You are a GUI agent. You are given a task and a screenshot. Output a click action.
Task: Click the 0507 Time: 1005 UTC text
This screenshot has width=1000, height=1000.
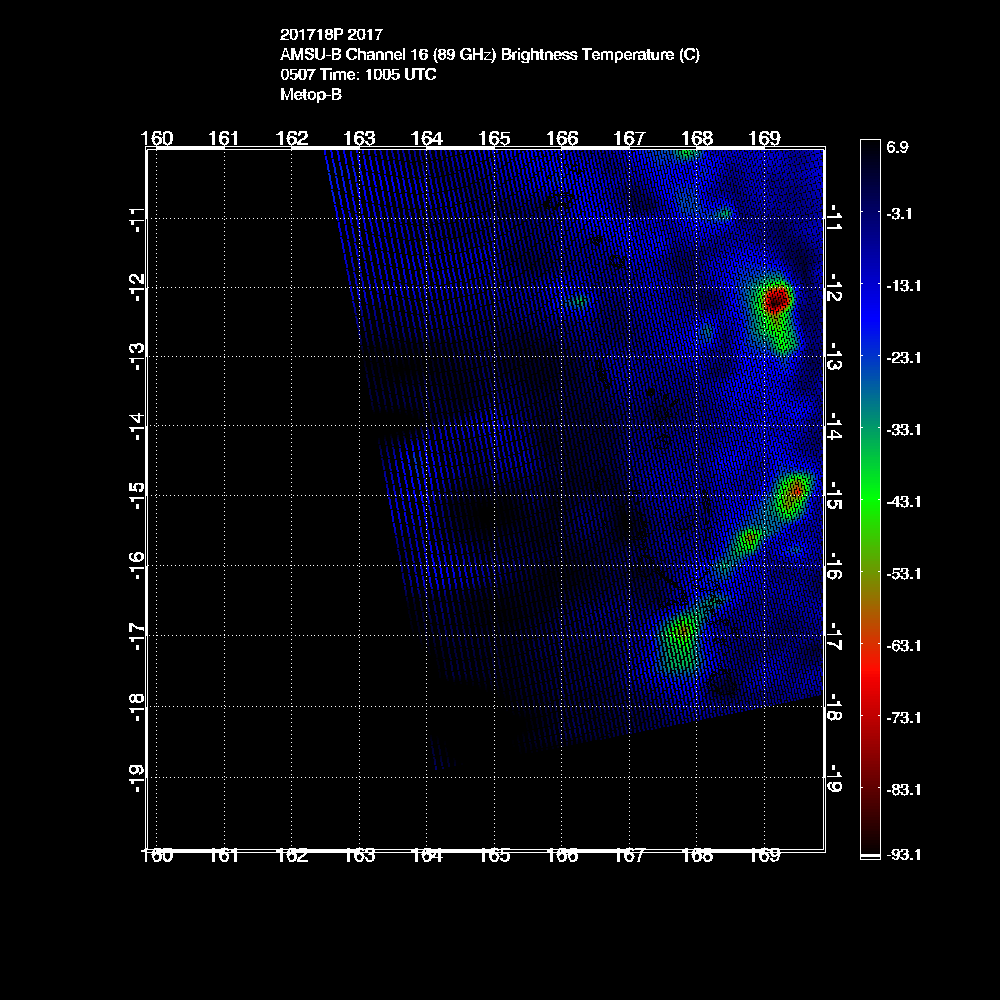(358, 75)
